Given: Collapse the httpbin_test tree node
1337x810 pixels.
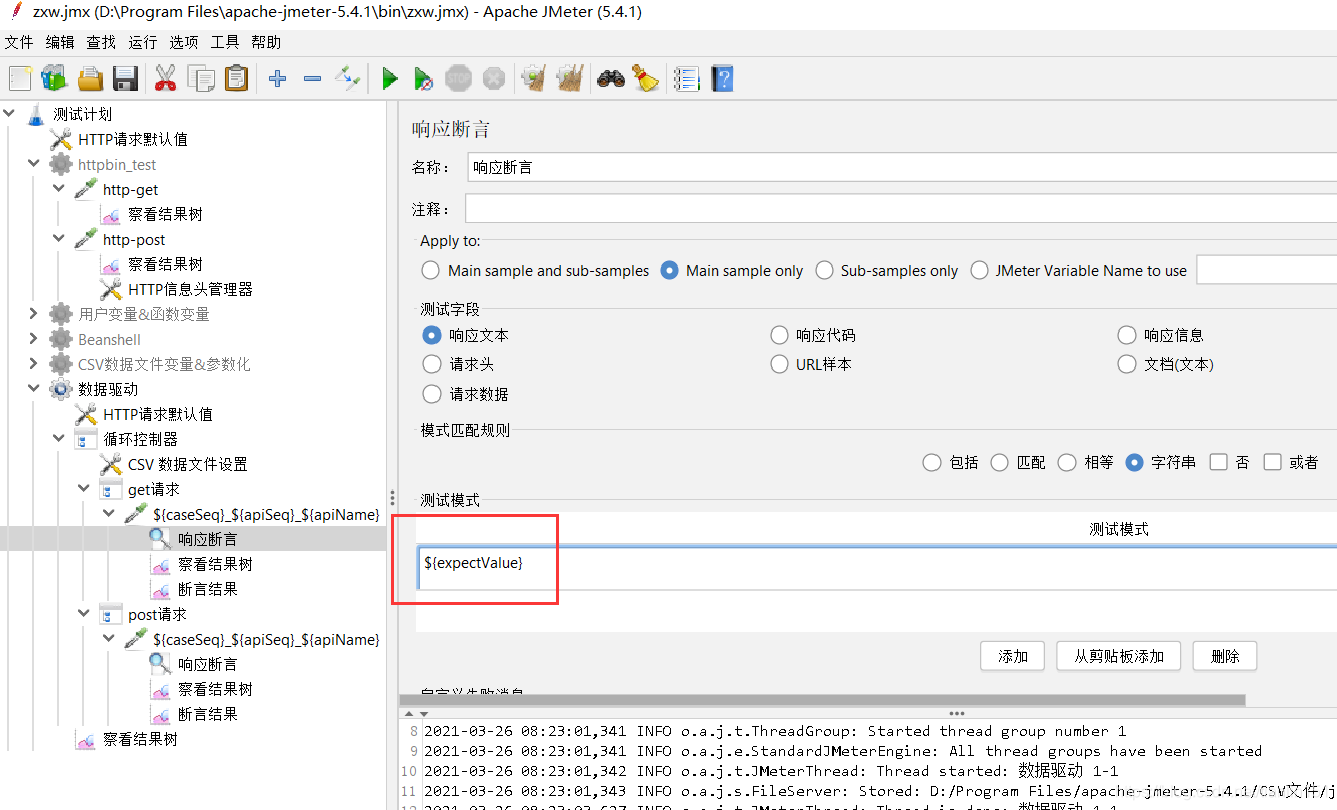Looking at the screenshot, I should click(x=34, y=164).
